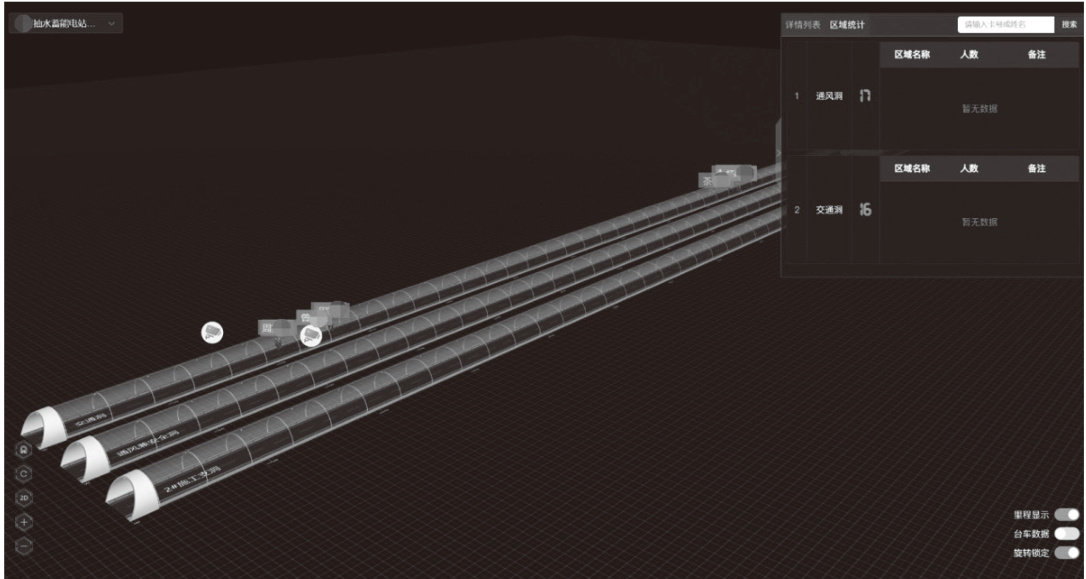Expand the 通风洞 region row
Image resolution: width=1086 pixels, height=579 pixels.
[x=829, y=96]
